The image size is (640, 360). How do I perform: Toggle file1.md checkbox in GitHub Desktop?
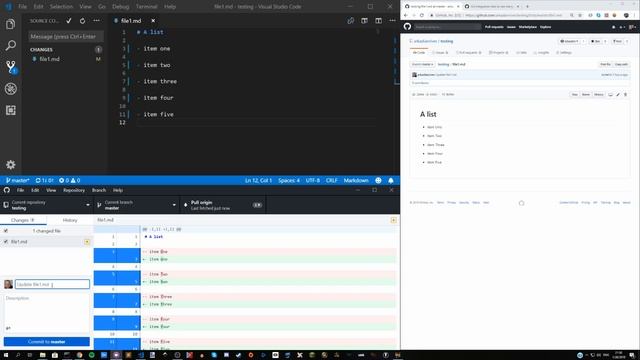pos(6,242)
